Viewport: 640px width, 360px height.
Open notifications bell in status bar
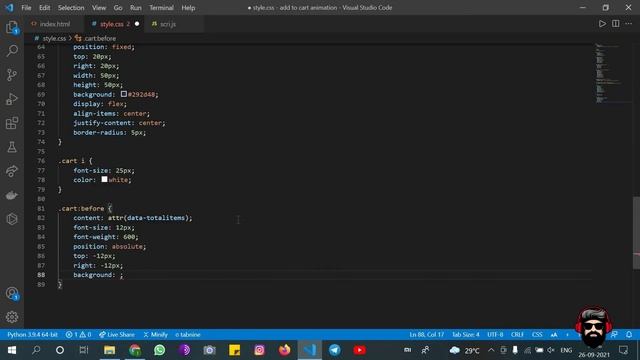pyautogui.click(x=629, y=334)
